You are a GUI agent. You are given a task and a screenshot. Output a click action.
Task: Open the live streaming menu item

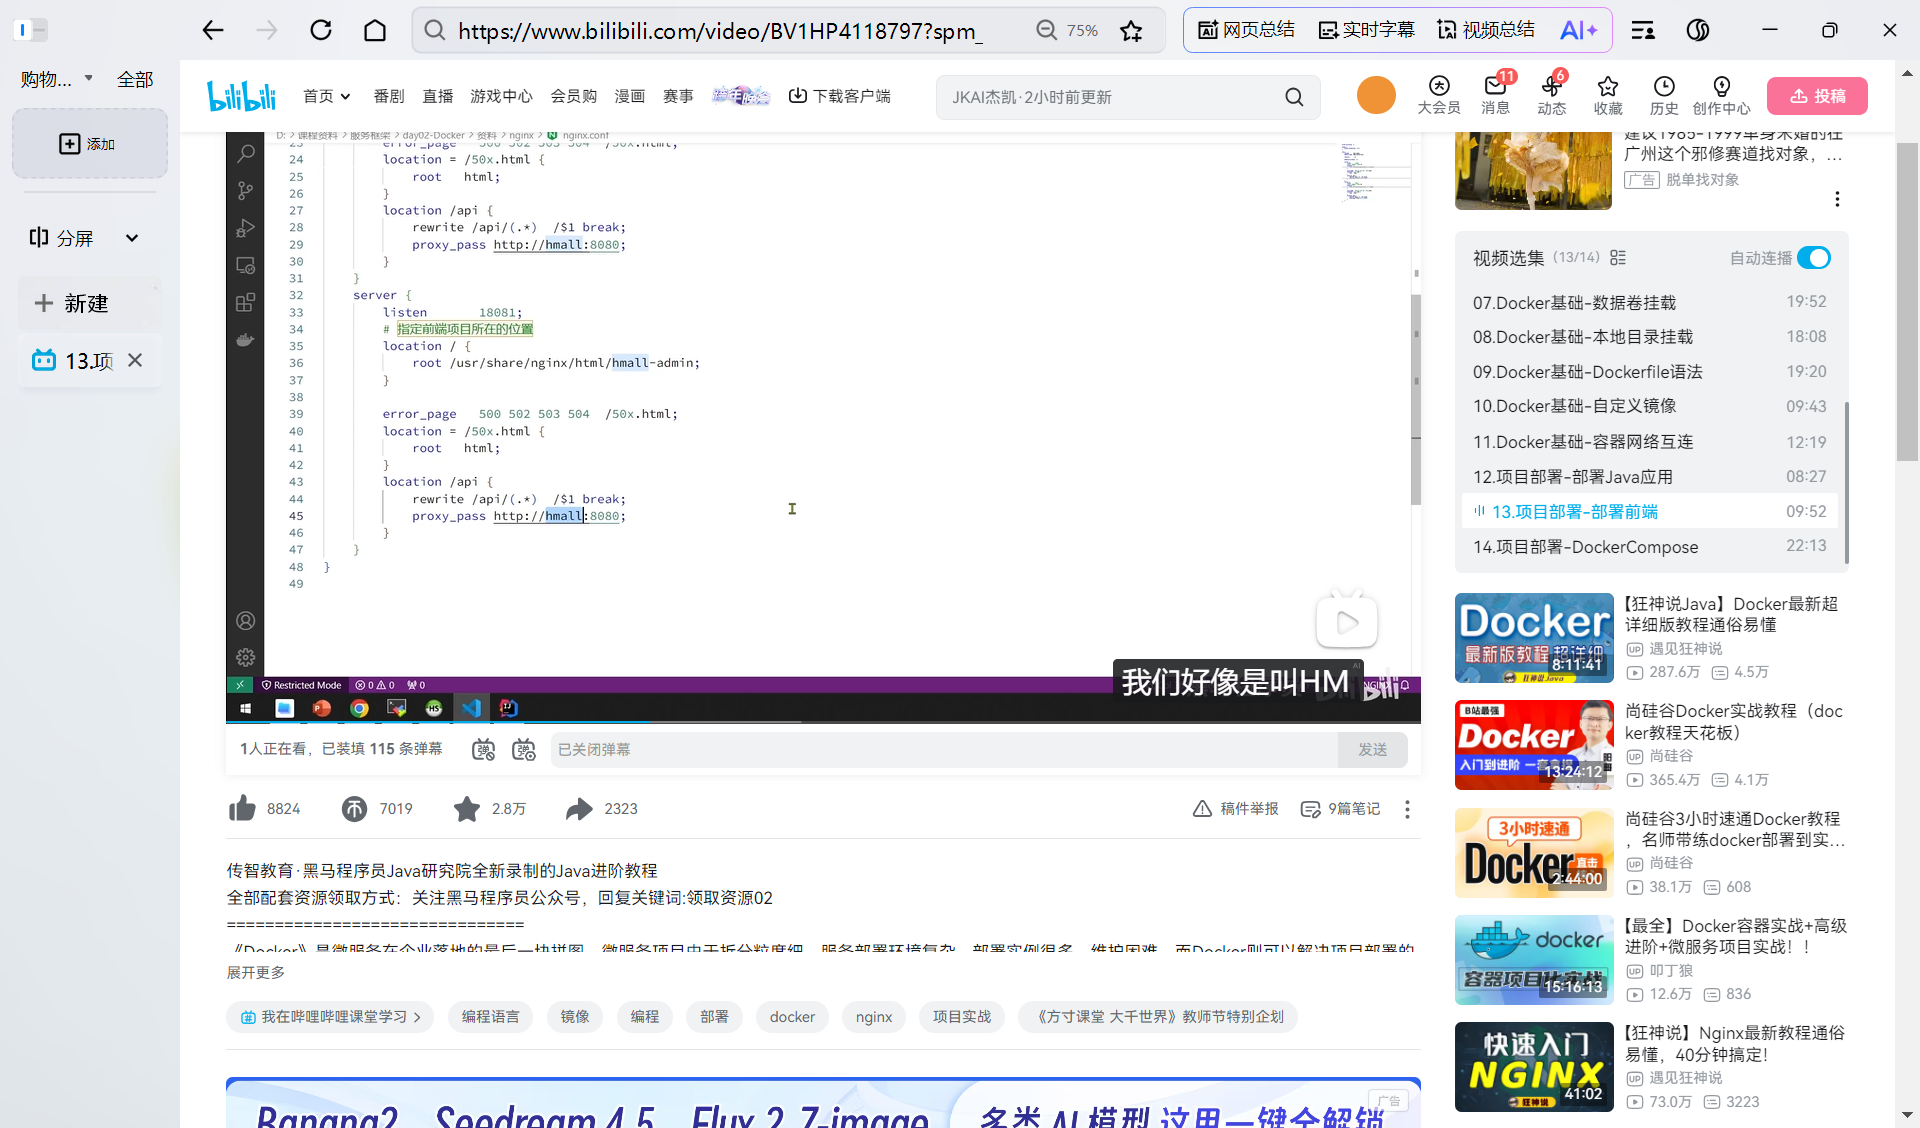[x=437, y=96]
